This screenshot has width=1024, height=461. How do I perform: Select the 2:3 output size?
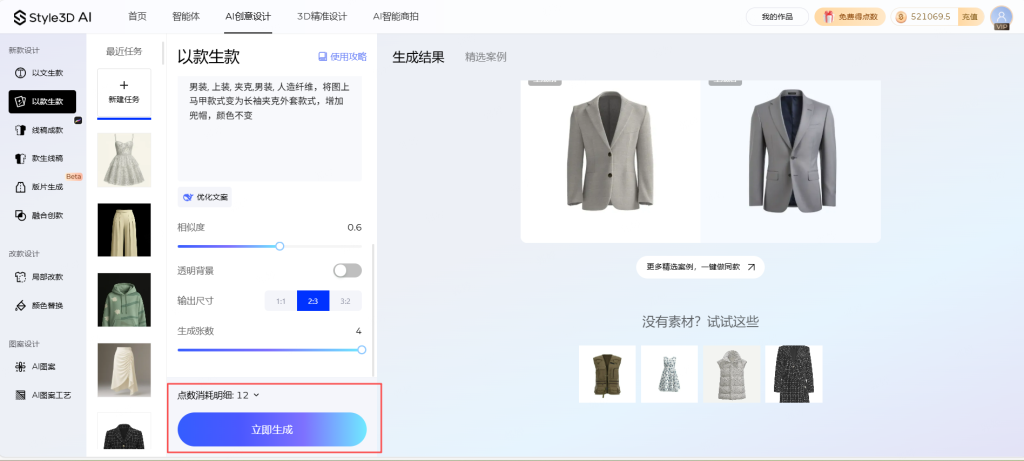(313, 301)
